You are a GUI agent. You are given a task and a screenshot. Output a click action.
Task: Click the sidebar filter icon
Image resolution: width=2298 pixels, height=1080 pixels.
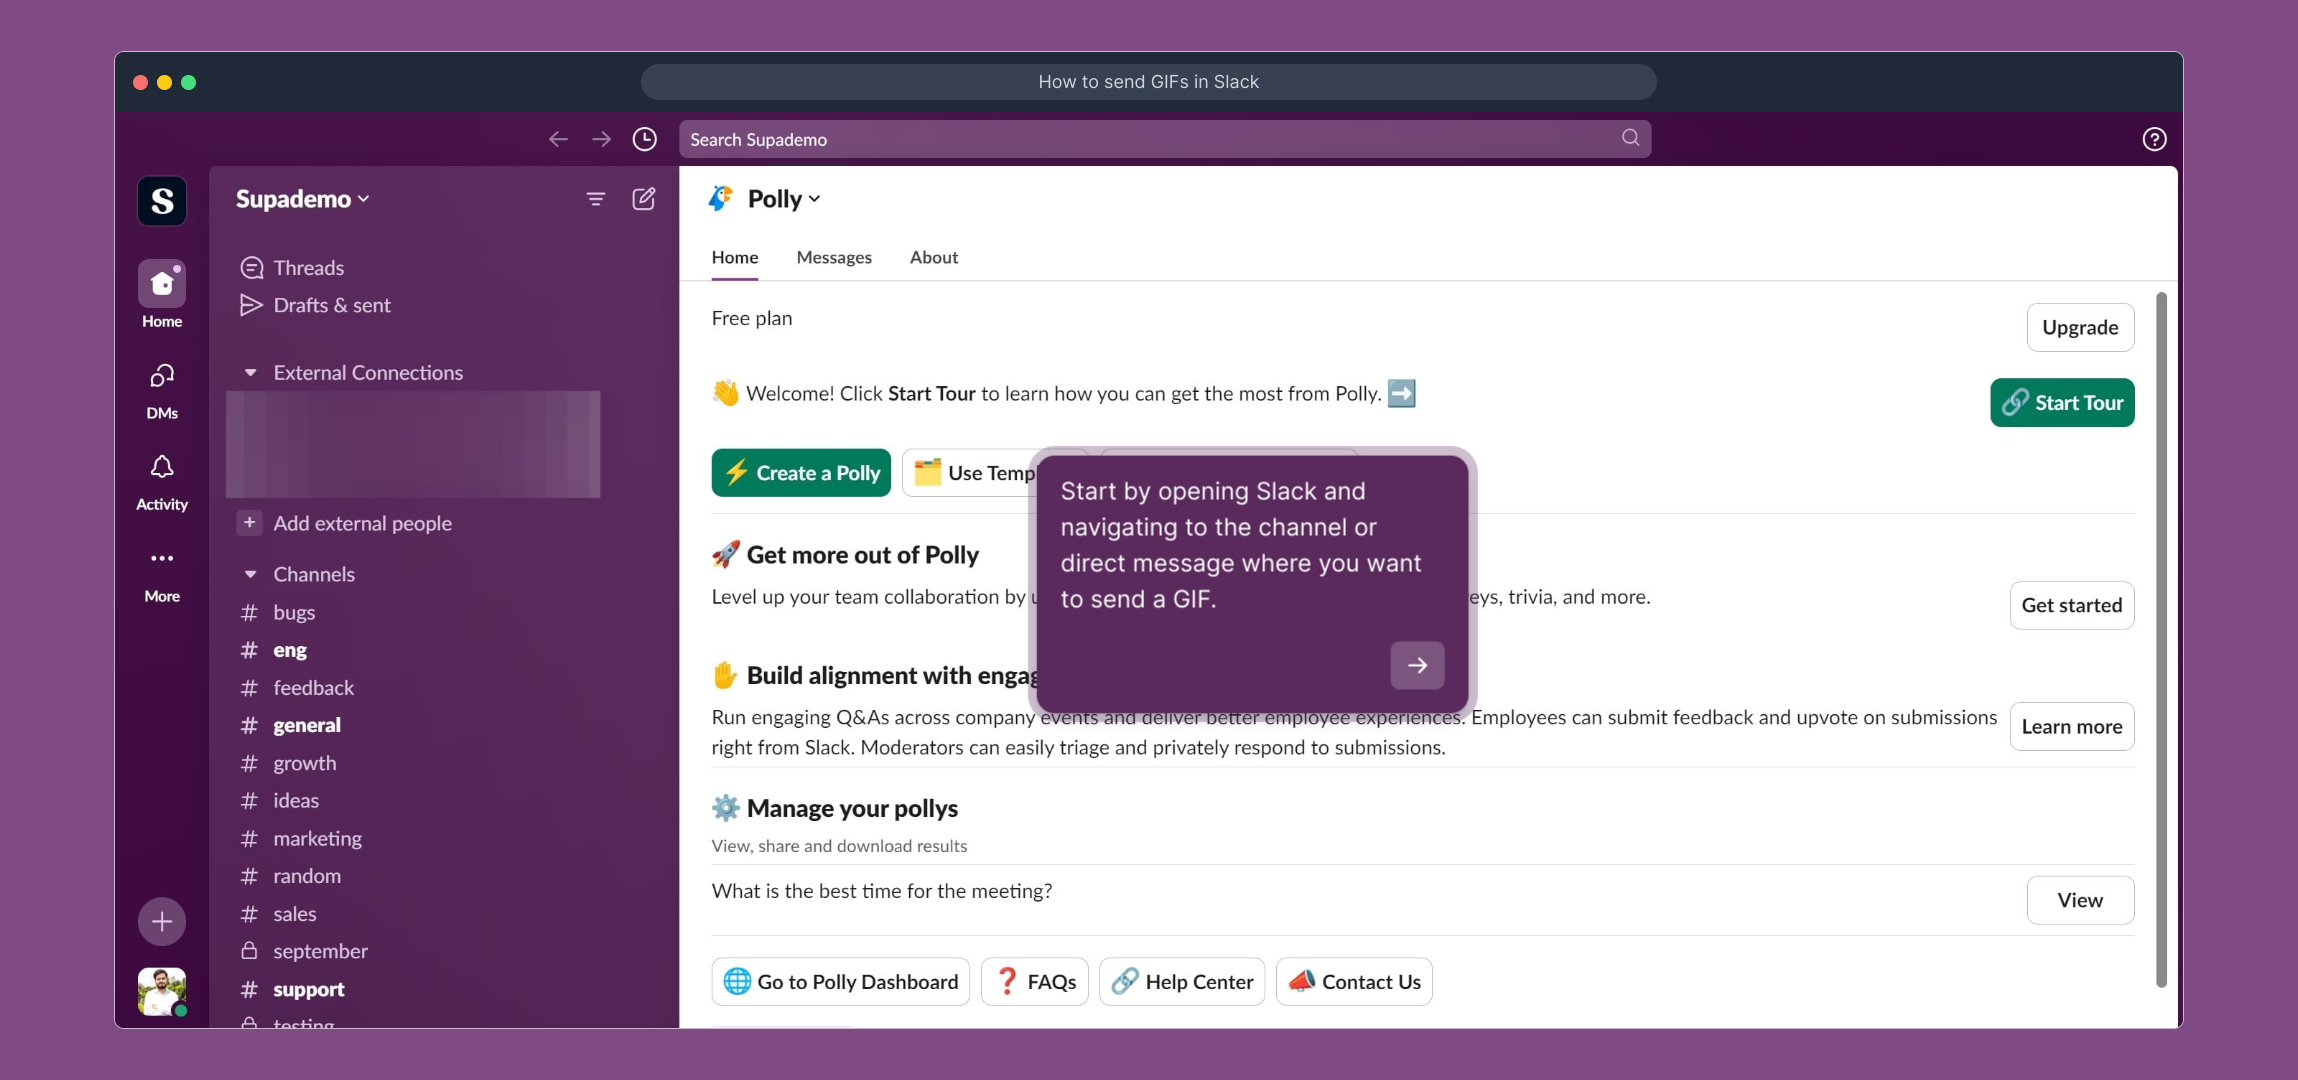[595, 199]
